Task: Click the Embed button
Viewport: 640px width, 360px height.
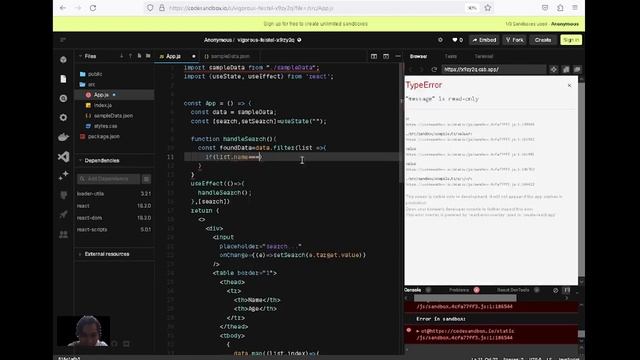Action: [484, 40]
